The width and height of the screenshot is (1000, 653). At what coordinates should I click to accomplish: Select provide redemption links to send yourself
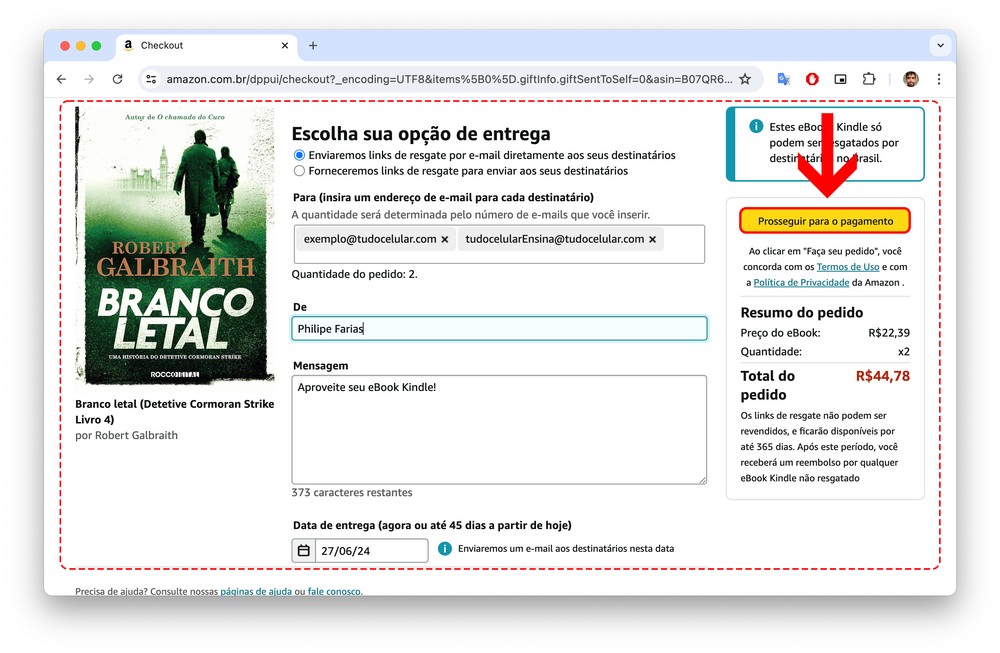299,171
